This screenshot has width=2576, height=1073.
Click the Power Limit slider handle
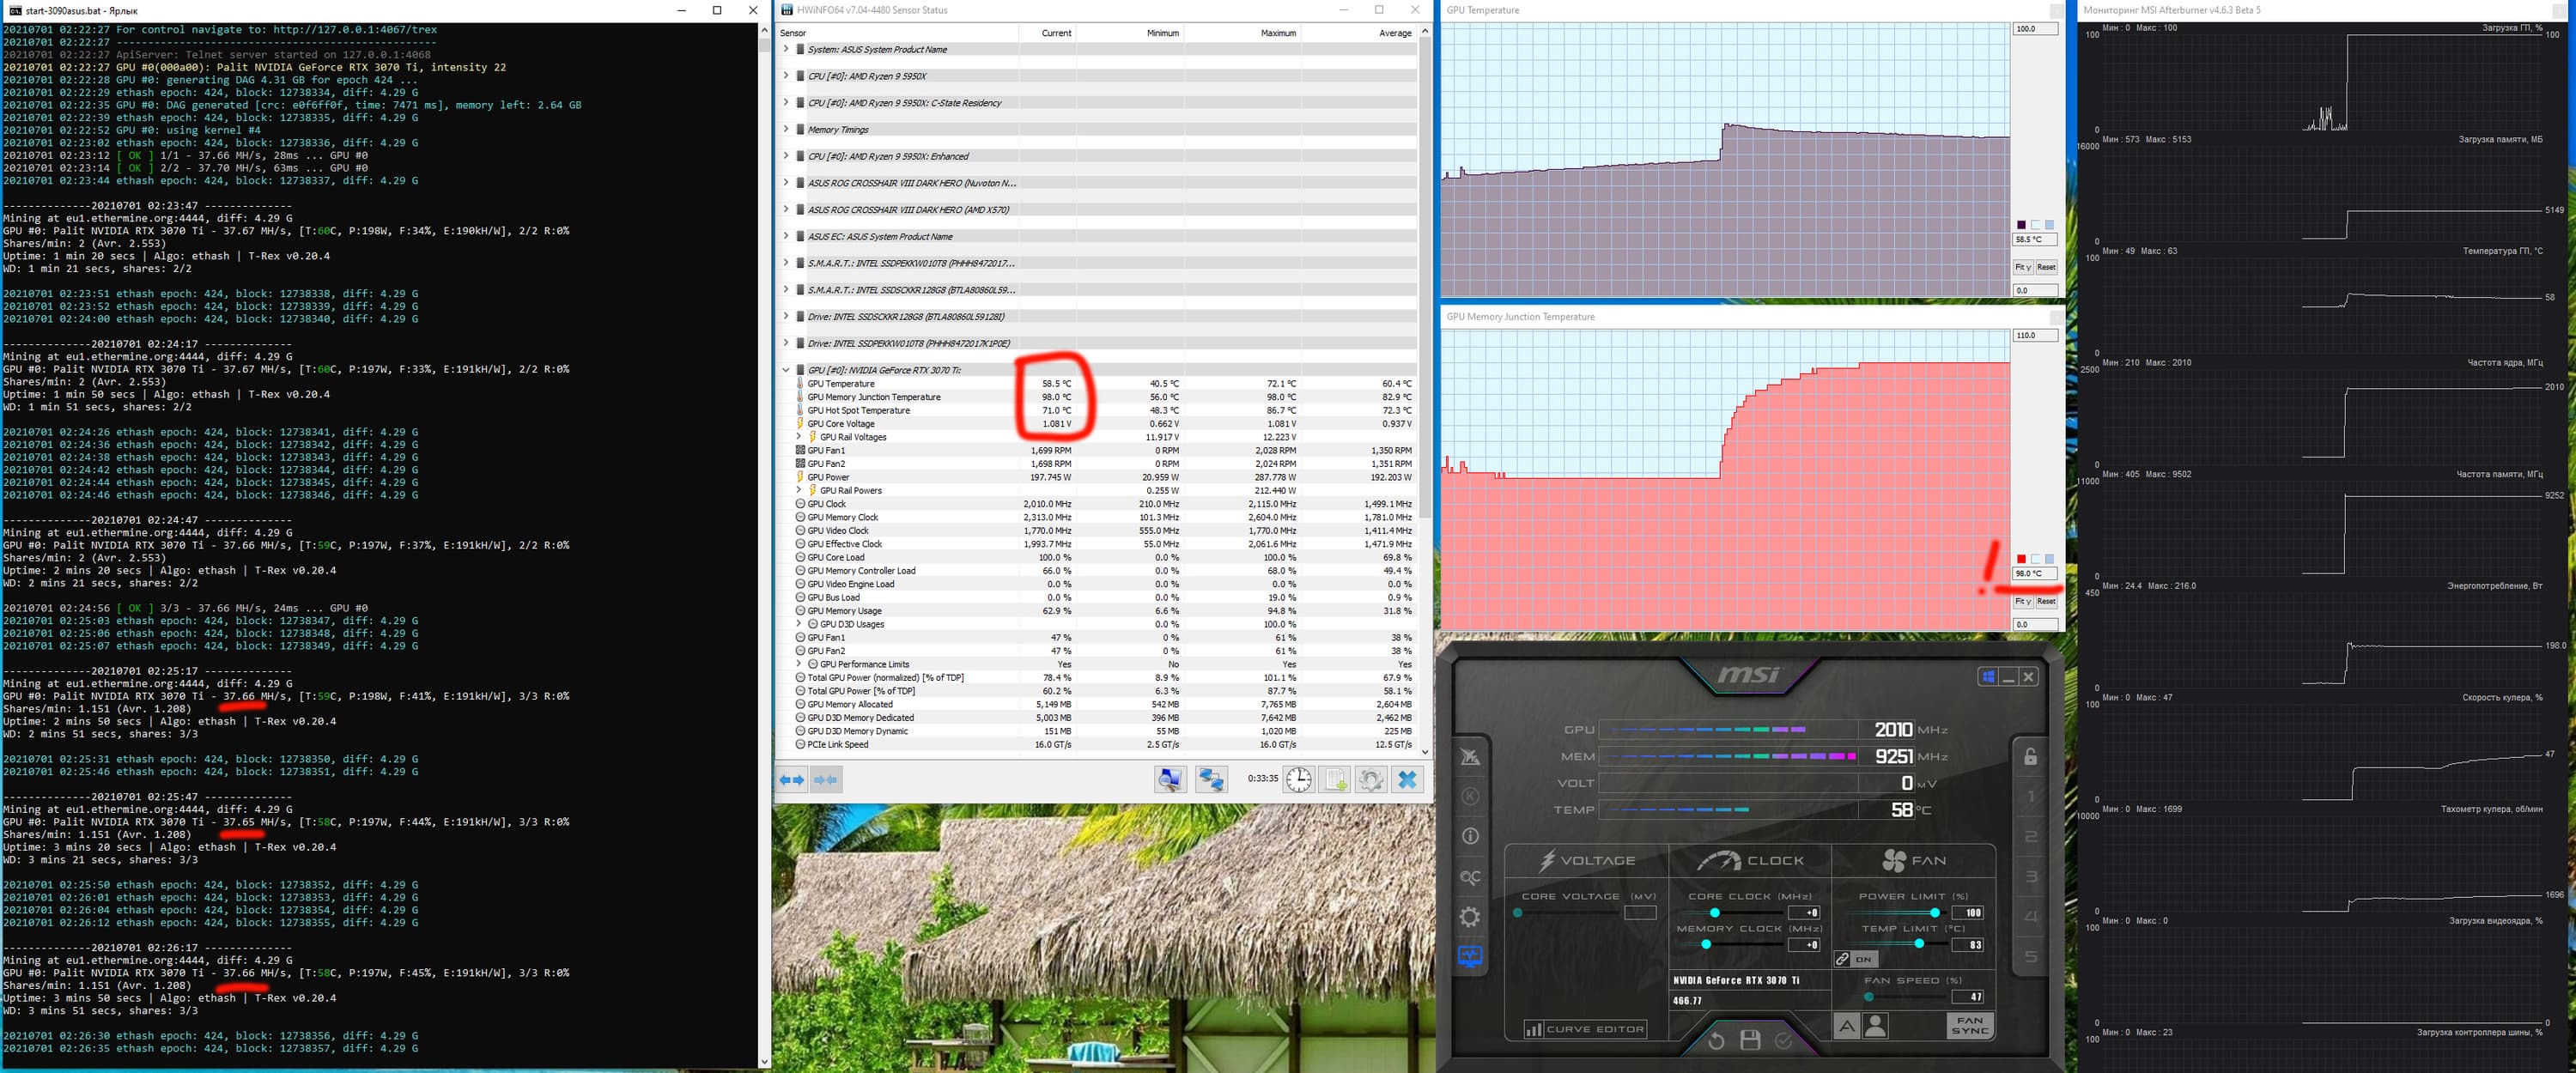click(x=1935, y=913)
